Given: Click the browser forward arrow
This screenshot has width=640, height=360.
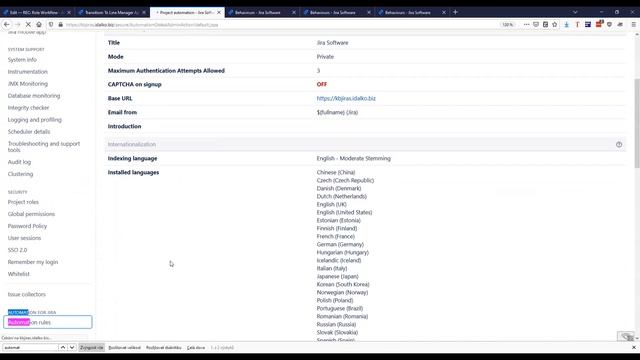Looking at the screenshot, I should [17, 24].
